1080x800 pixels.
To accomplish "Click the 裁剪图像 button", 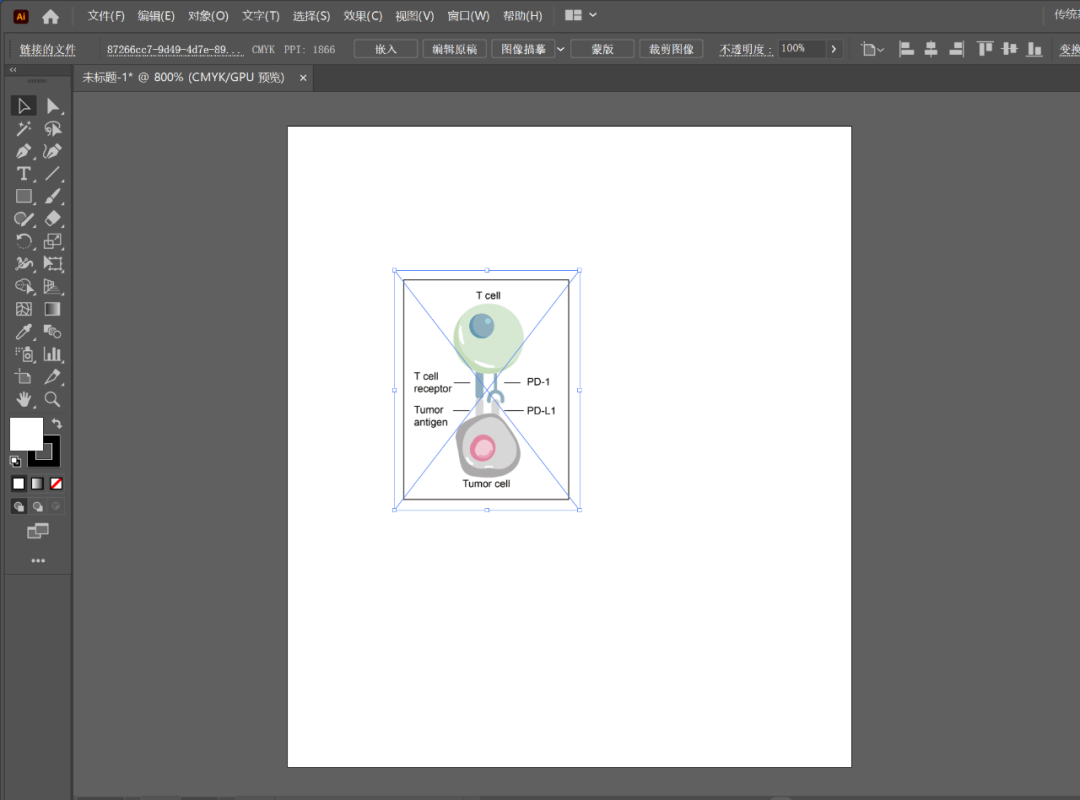I will tap(671, 49).
